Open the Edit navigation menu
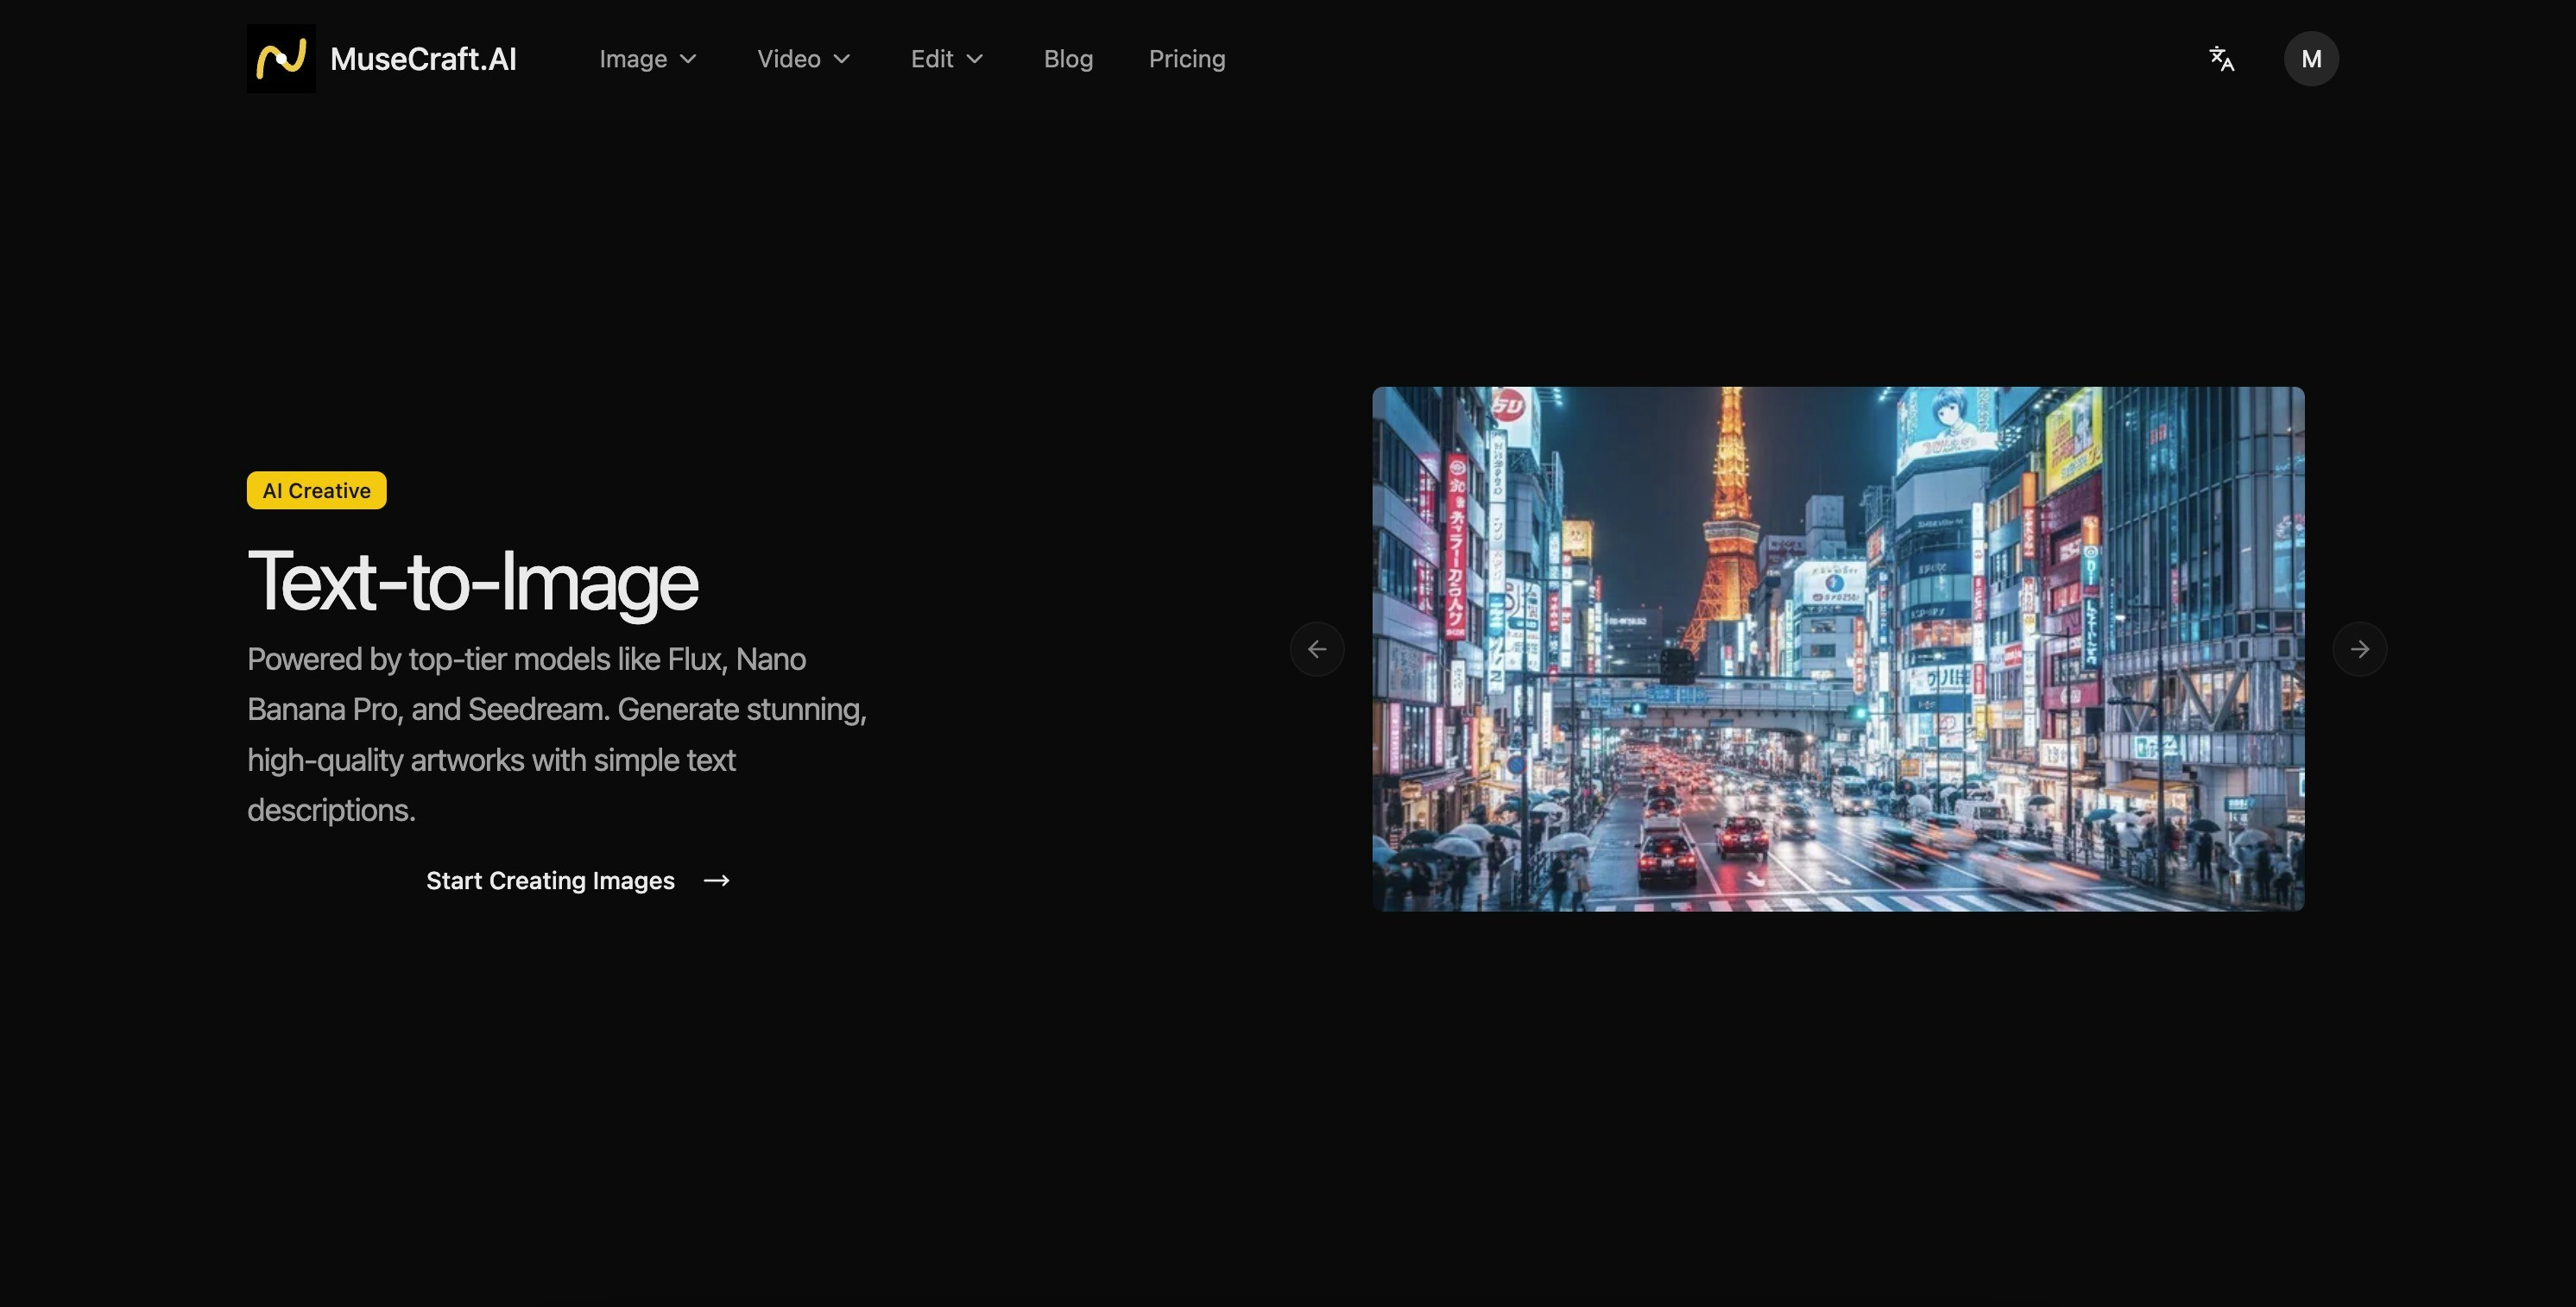 (931, 59)
